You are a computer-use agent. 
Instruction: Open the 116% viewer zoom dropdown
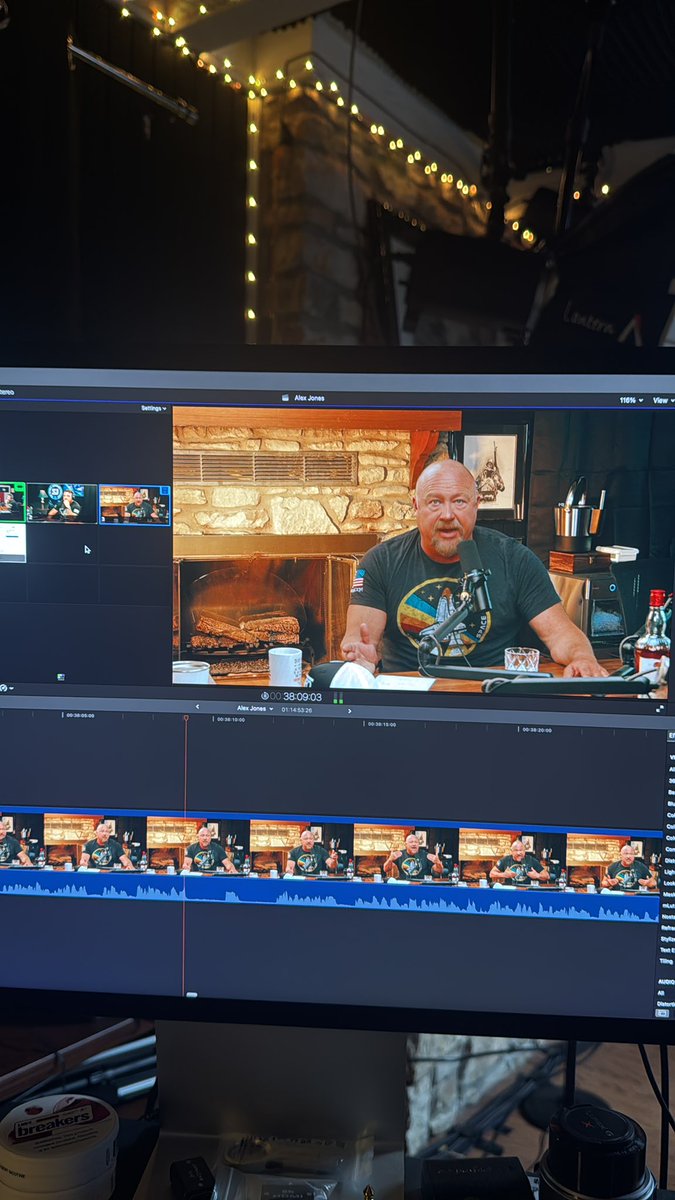click(x=630, y=399)
